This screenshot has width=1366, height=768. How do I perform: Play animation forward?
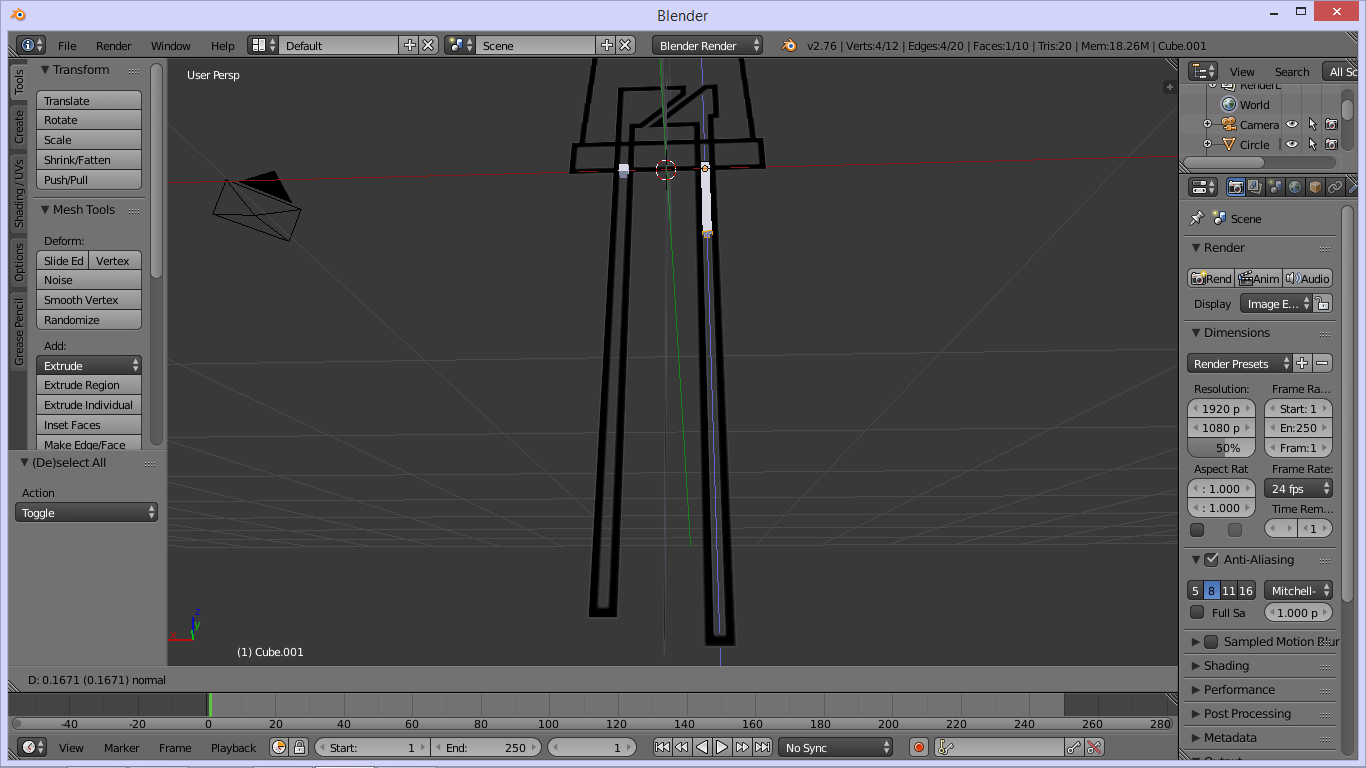[x=722, y=747]
